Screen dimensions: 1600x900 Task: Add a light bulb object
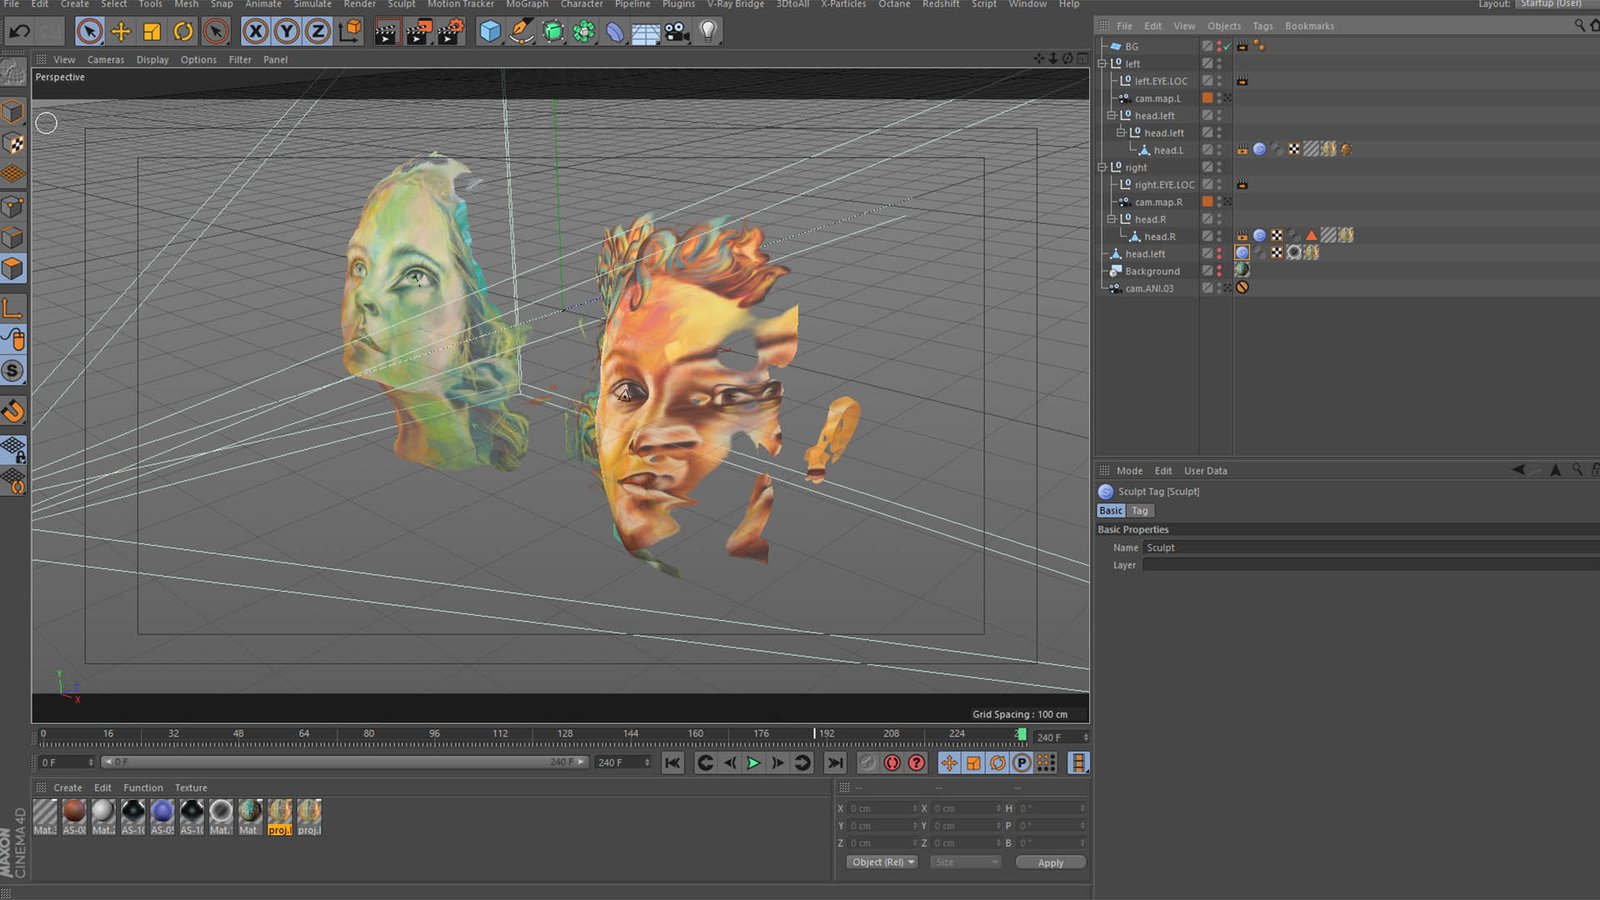(708, 32)
